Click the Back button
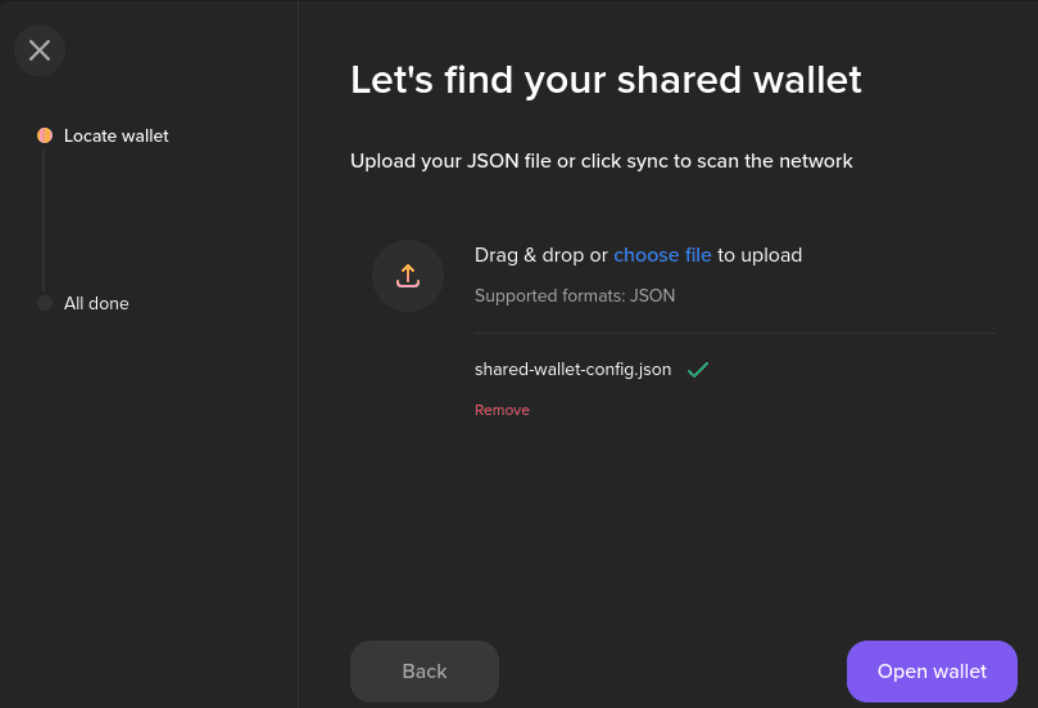1038x708 pixels. 424,671
